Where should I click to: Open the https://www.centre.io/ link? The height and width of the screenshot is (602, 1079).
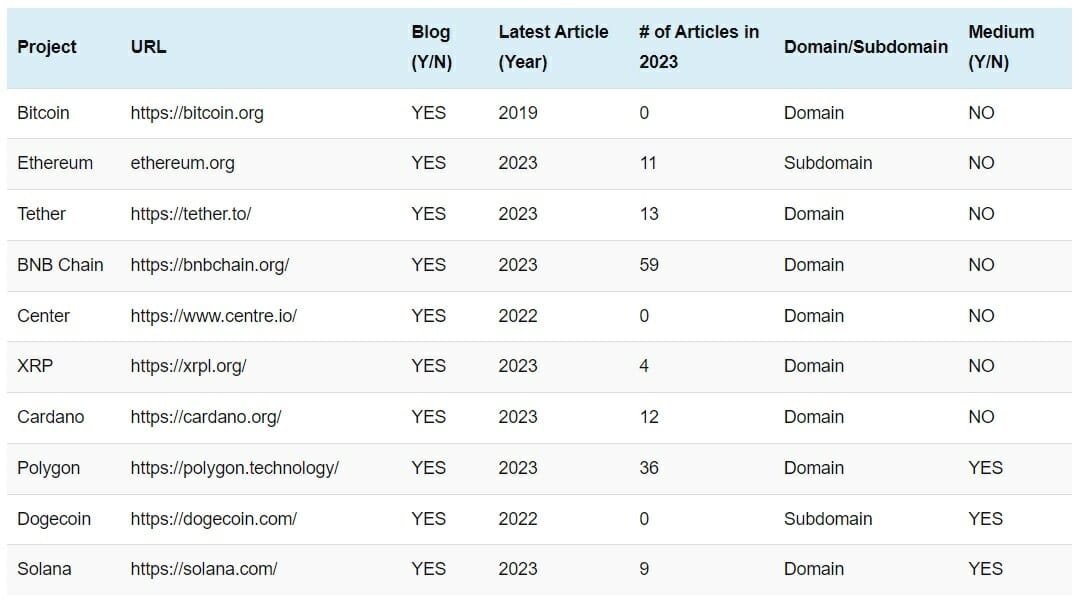pyautogui.click(x=213, y=316)
